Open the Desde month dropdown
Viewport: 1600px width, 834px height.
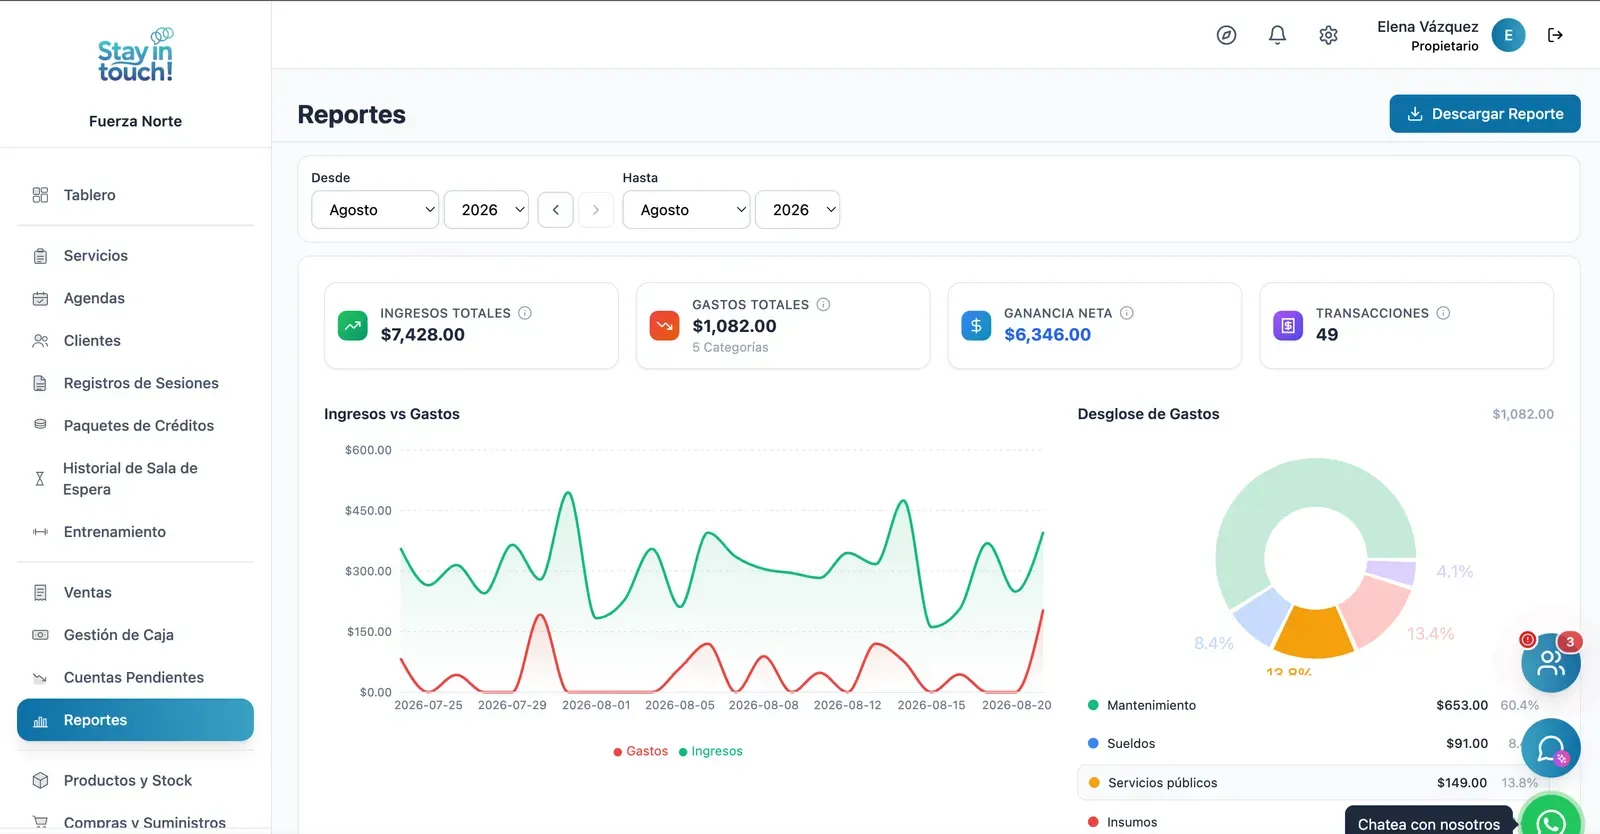click(x=375, y=210)
